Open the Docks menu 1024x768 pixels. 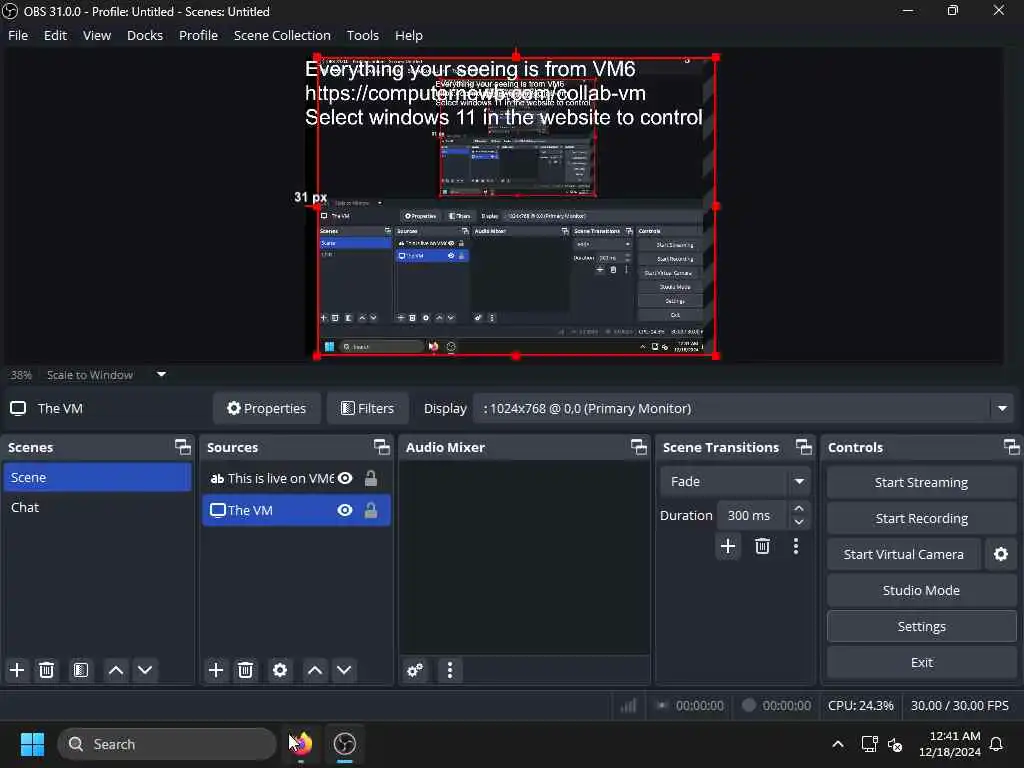coord(145,35)
